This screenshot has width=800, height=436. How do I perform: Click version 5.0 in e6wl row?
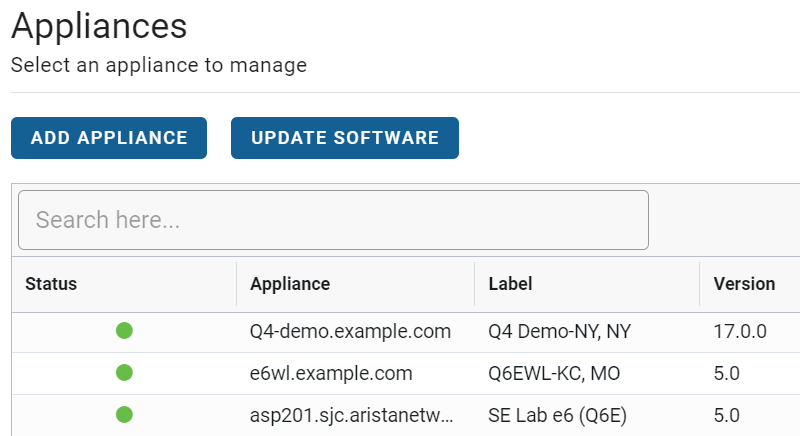click(x=727, y=373)
